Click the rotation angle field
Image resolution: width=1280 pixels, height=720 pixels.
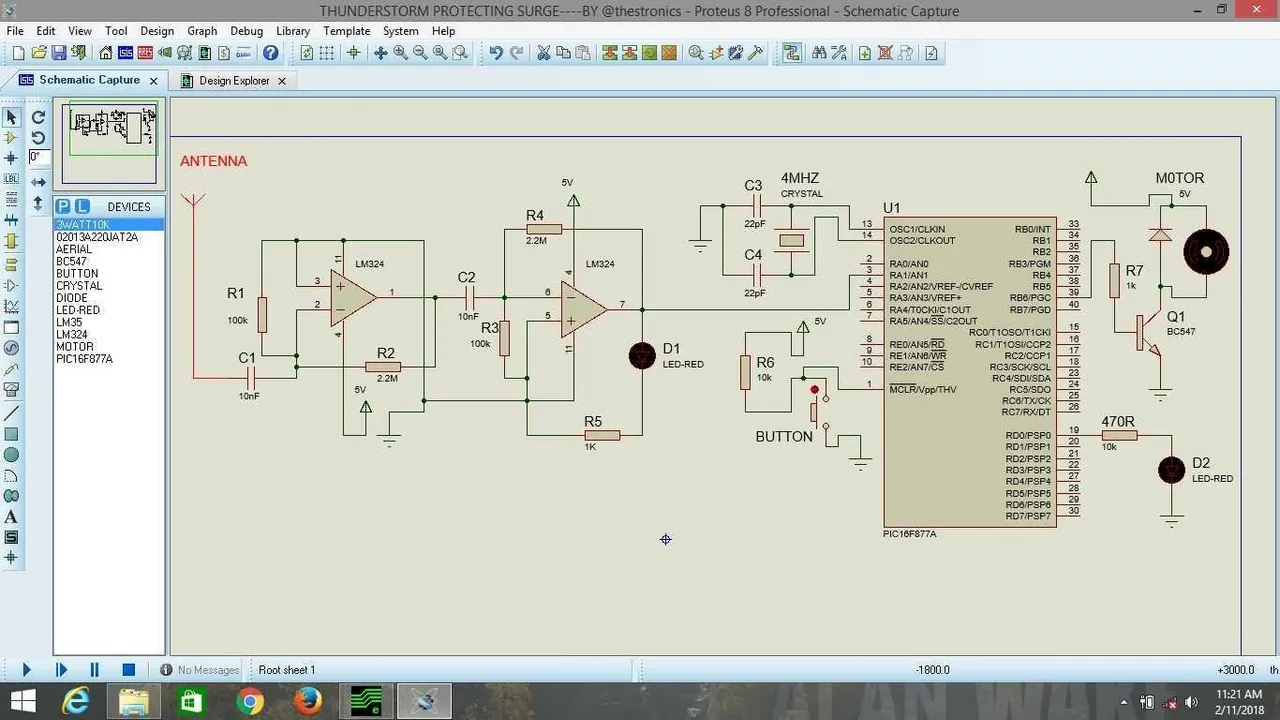(x=38, y=157)
